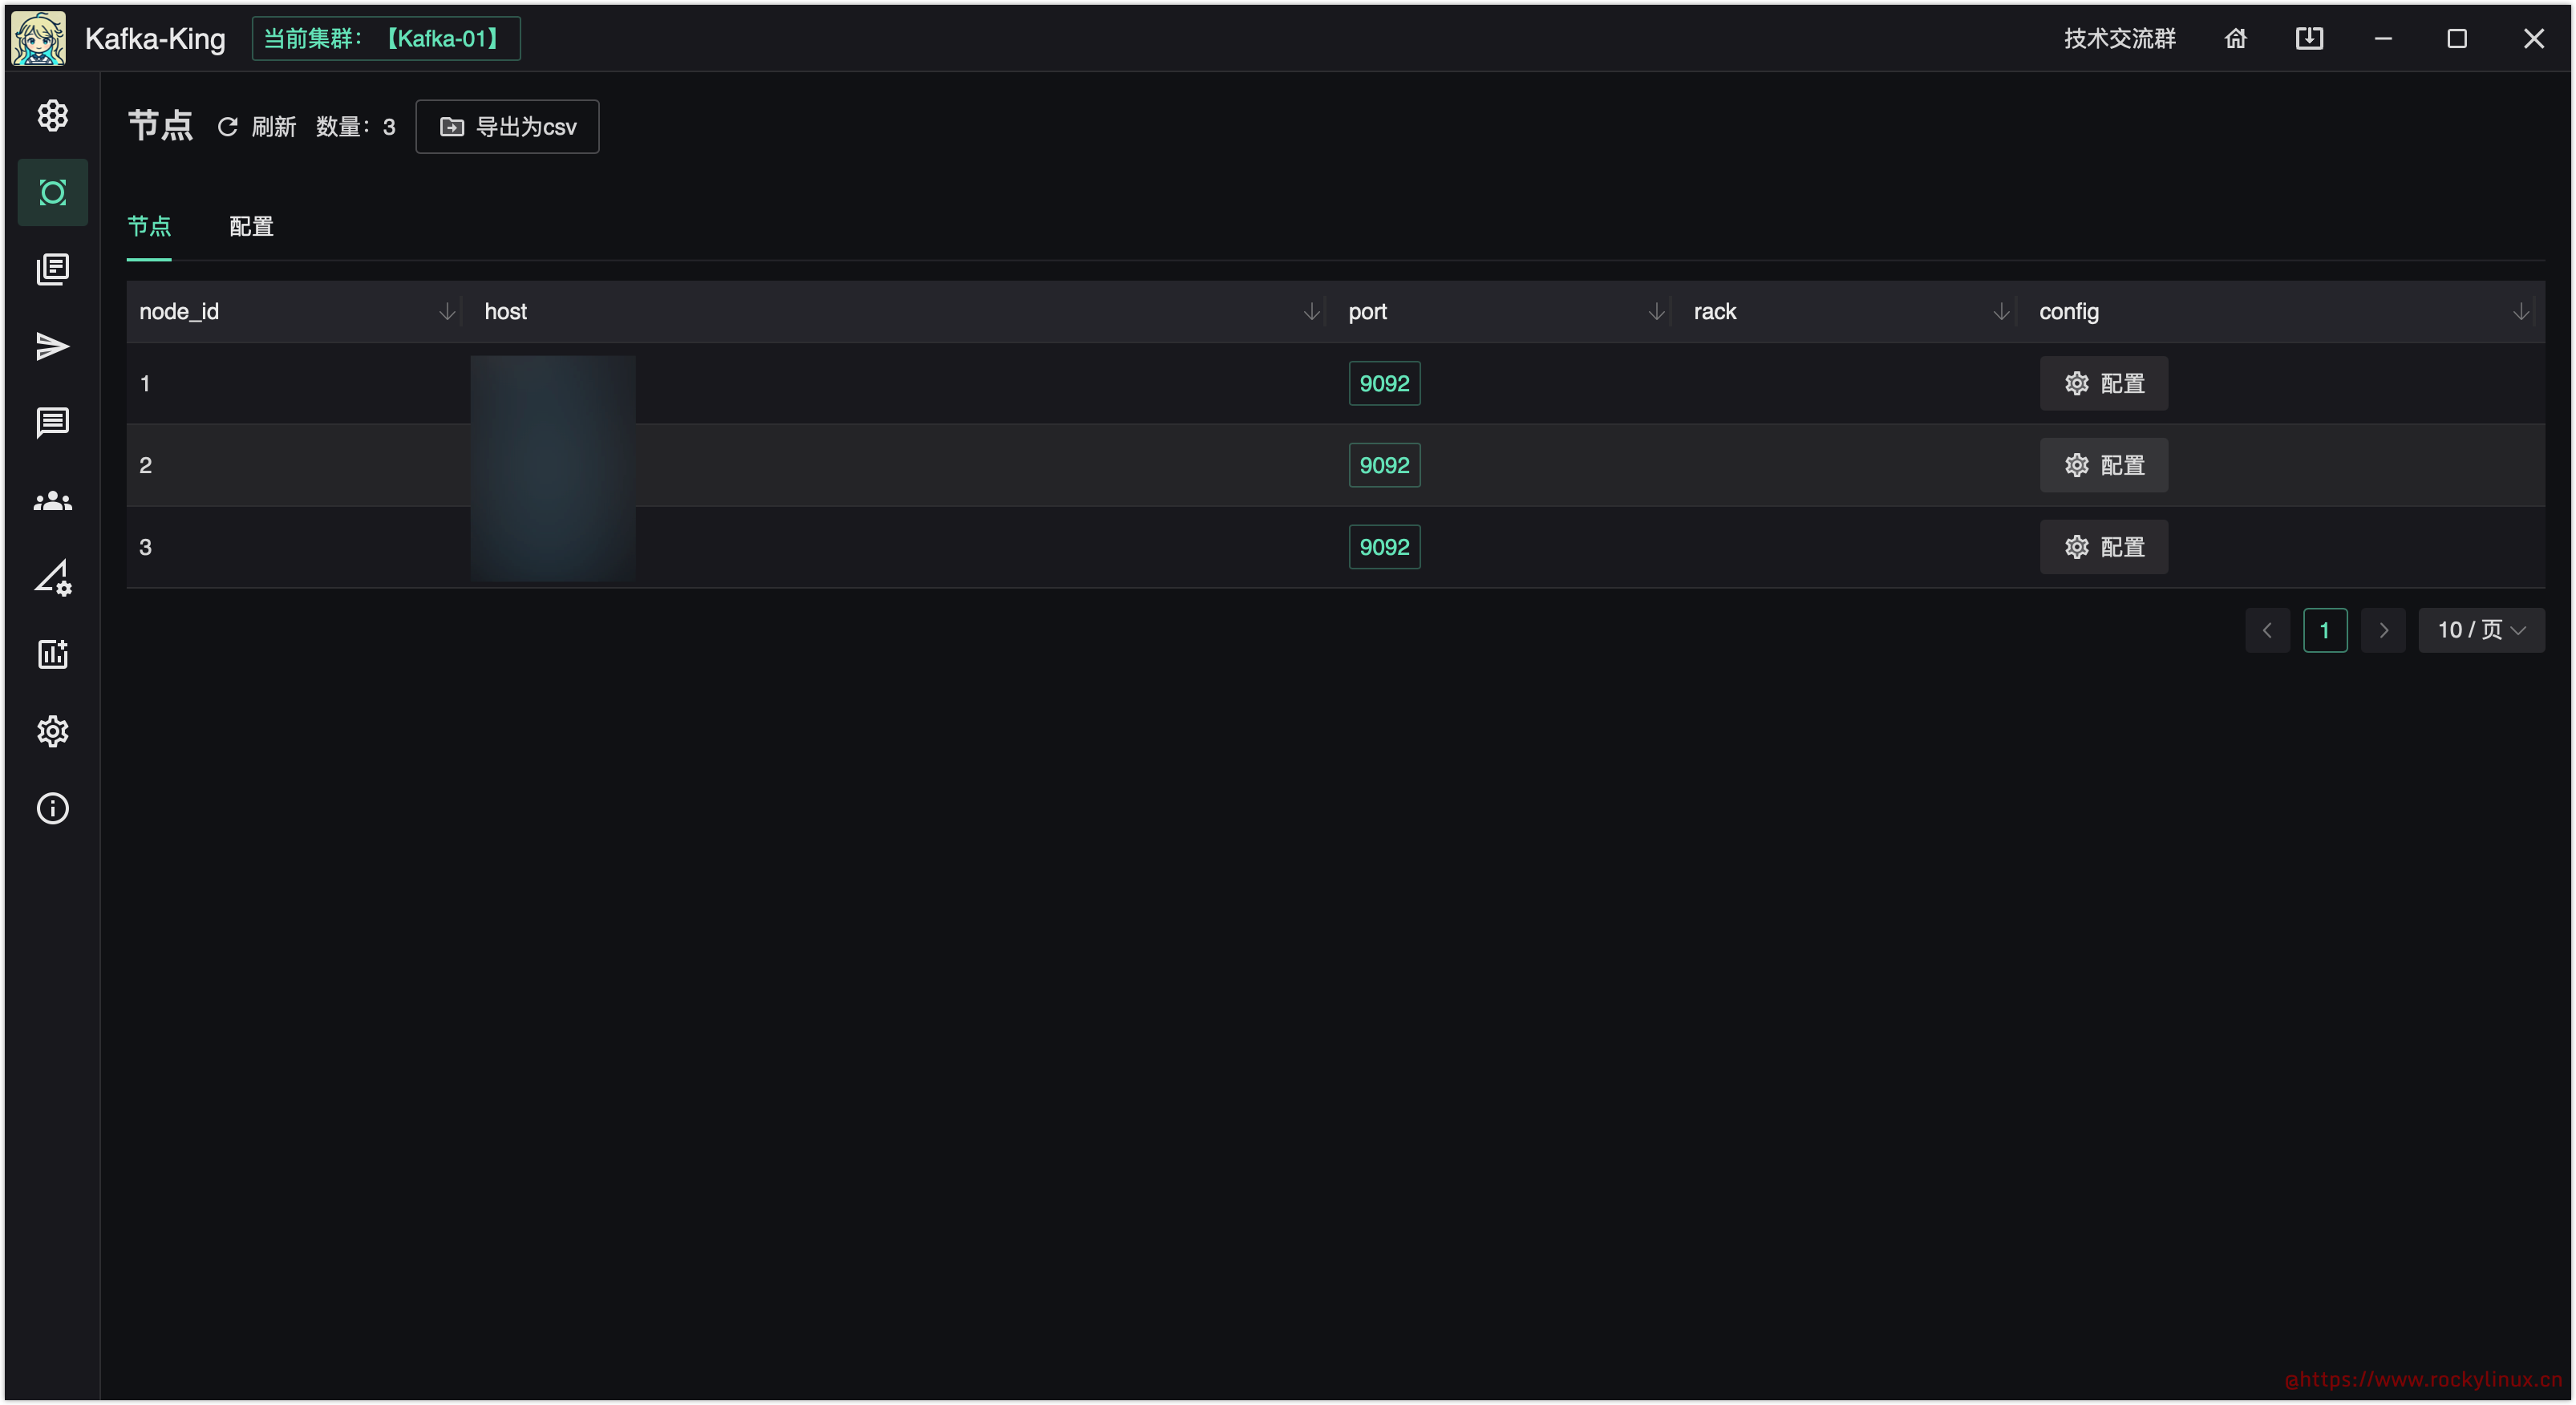Click the home icon in title bar
The image size is (2576, 1405).
click(2235, 38)
